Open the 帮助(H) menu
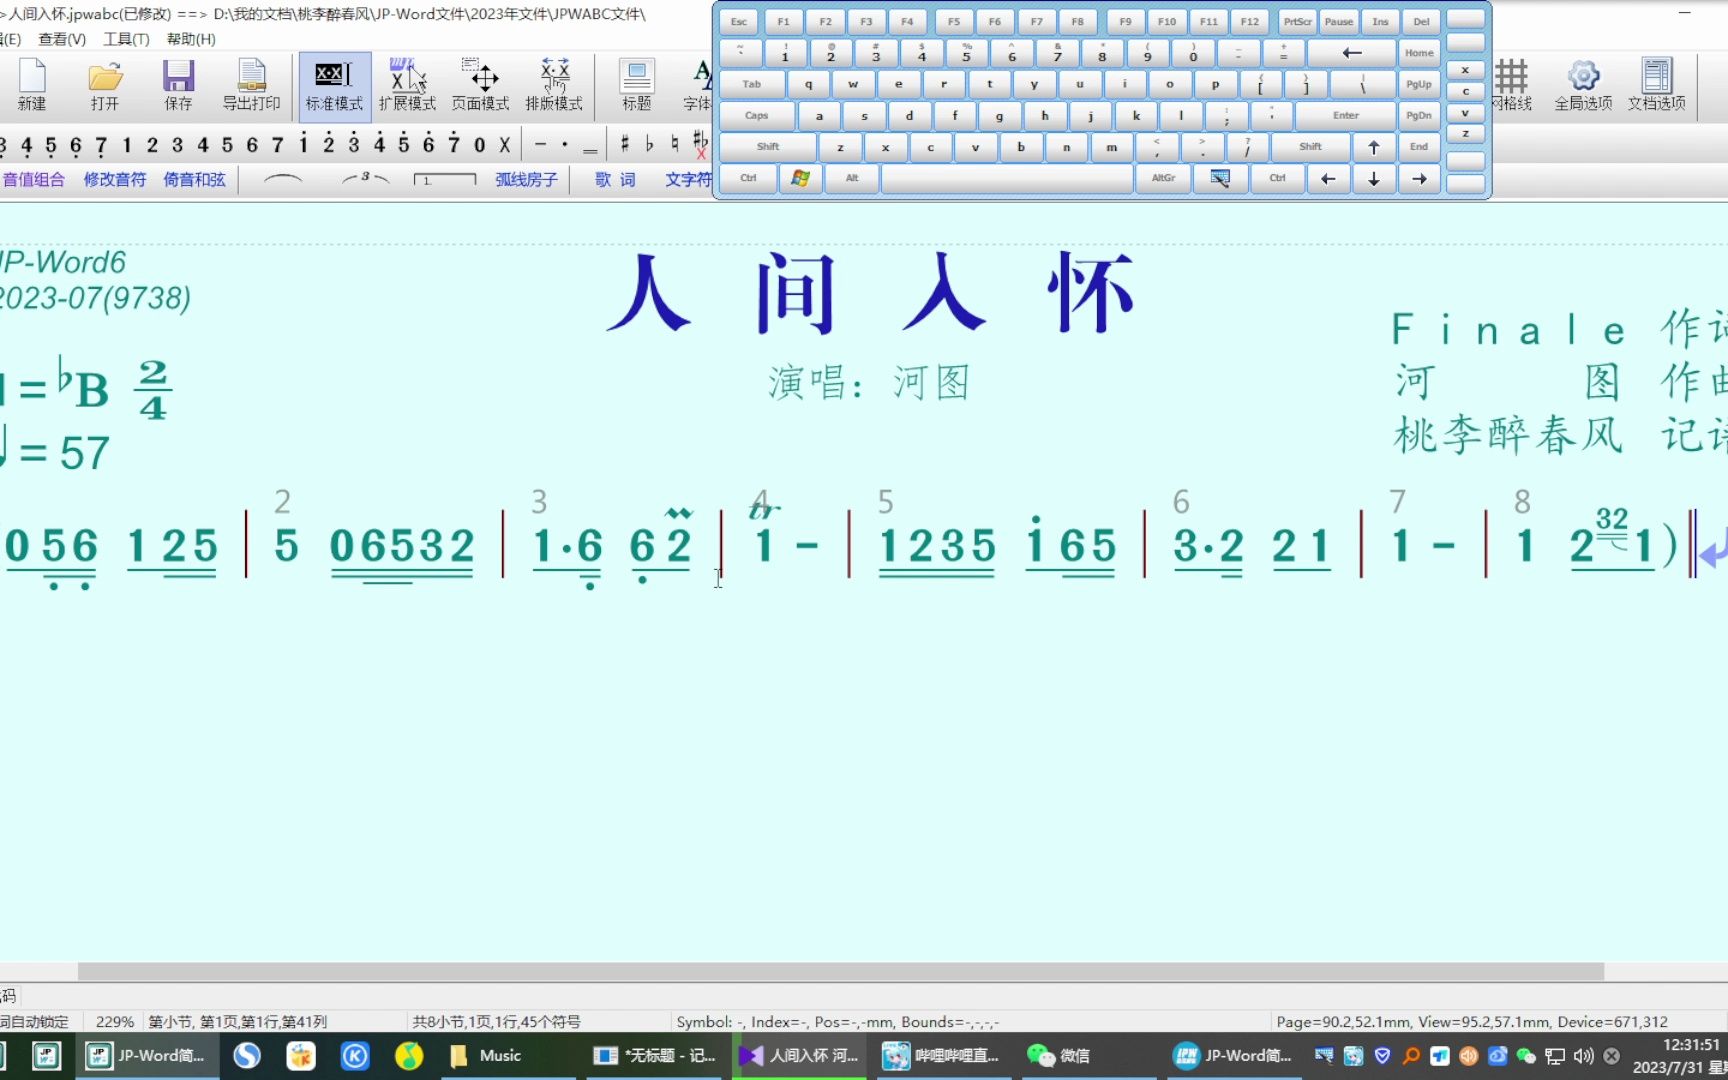The image size is (1728, 1080). point(191,39)
